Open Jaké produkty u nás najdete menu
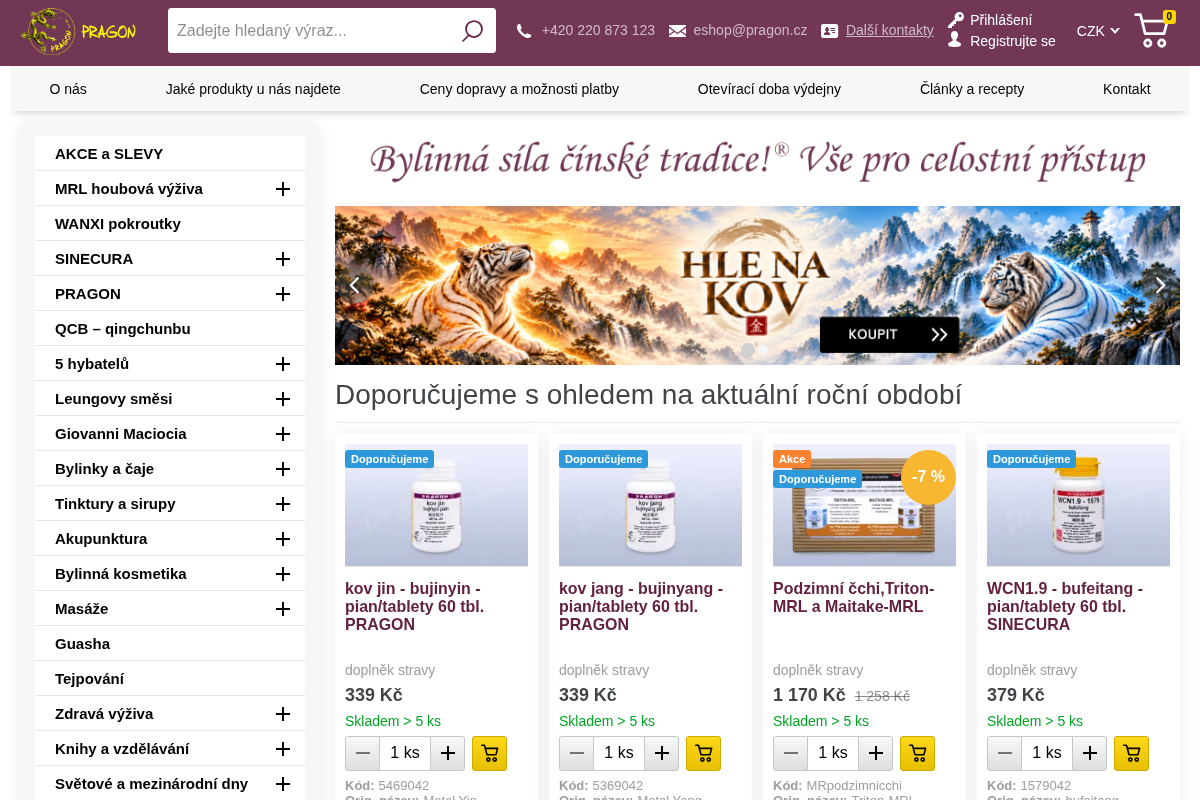This screenshot has height=800, width=1200. point(253,89)
